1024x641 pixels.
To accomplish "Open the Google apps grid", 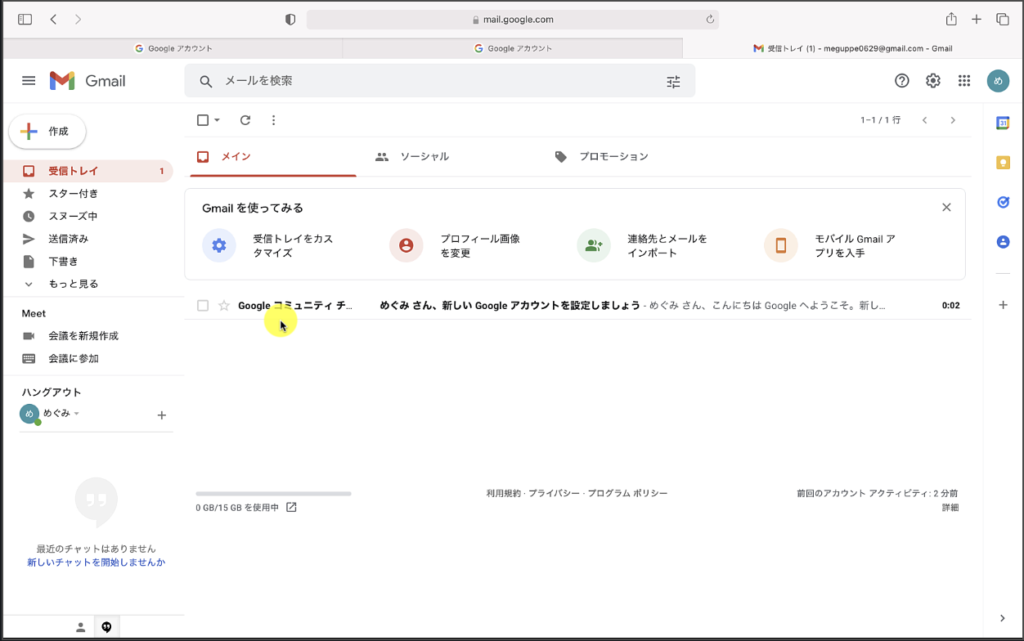I will click(964, 81).
